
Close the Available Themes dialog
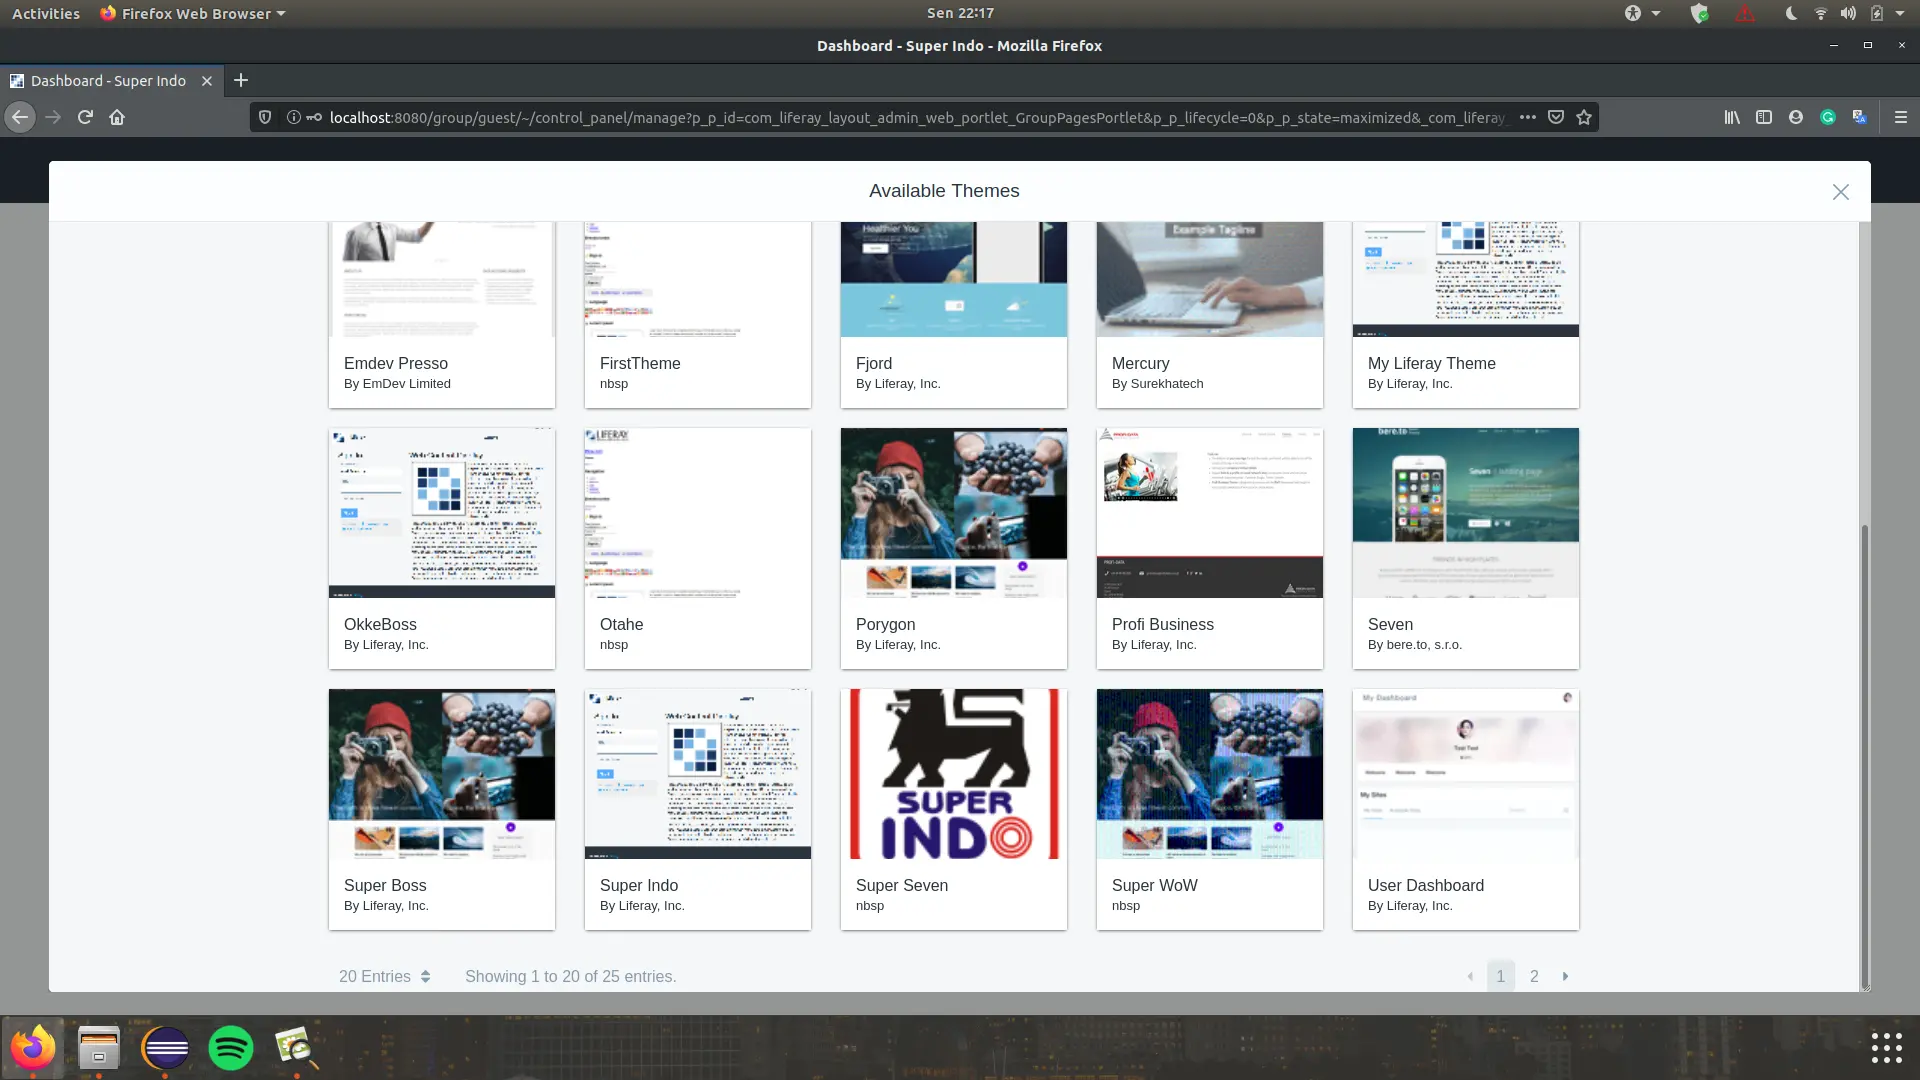click(1840, 192)
